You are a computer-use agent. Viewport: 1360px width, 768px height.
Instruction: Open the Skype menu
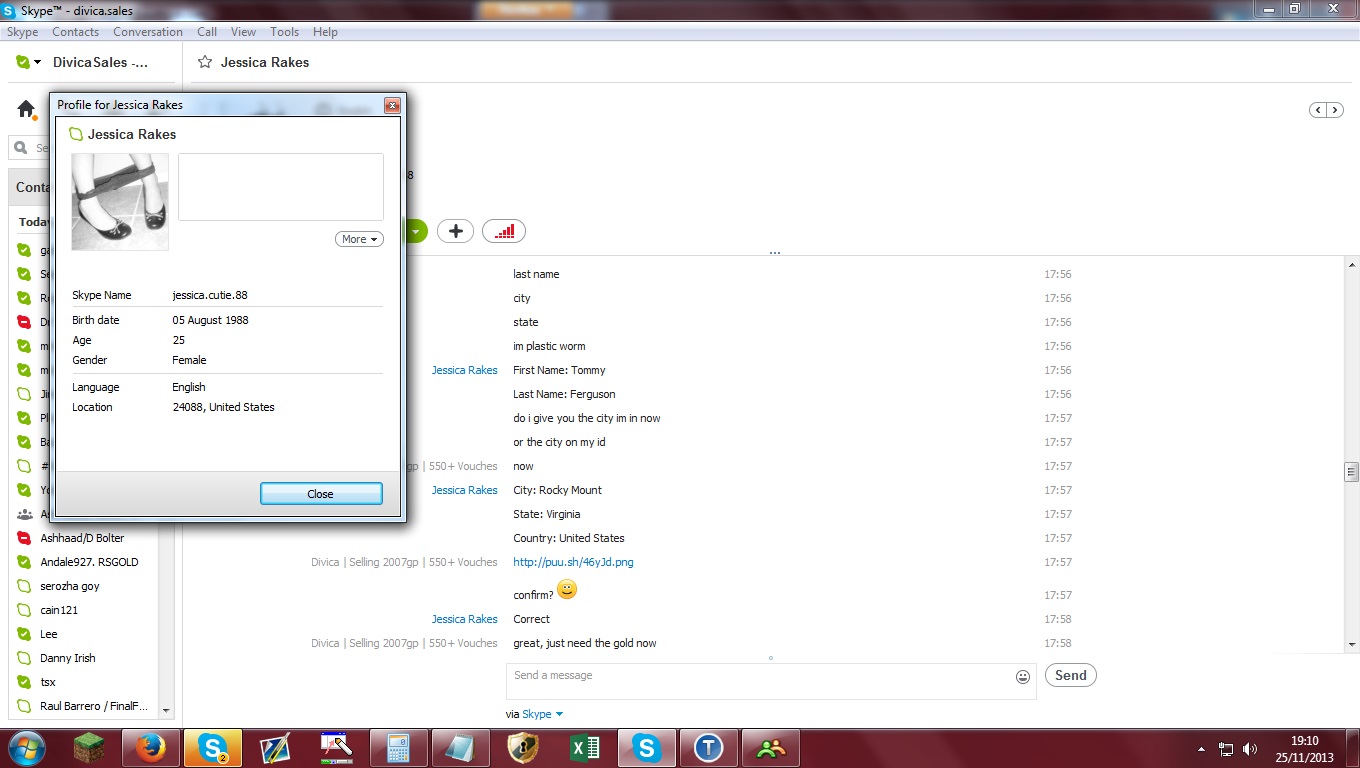tap(23, 32)
